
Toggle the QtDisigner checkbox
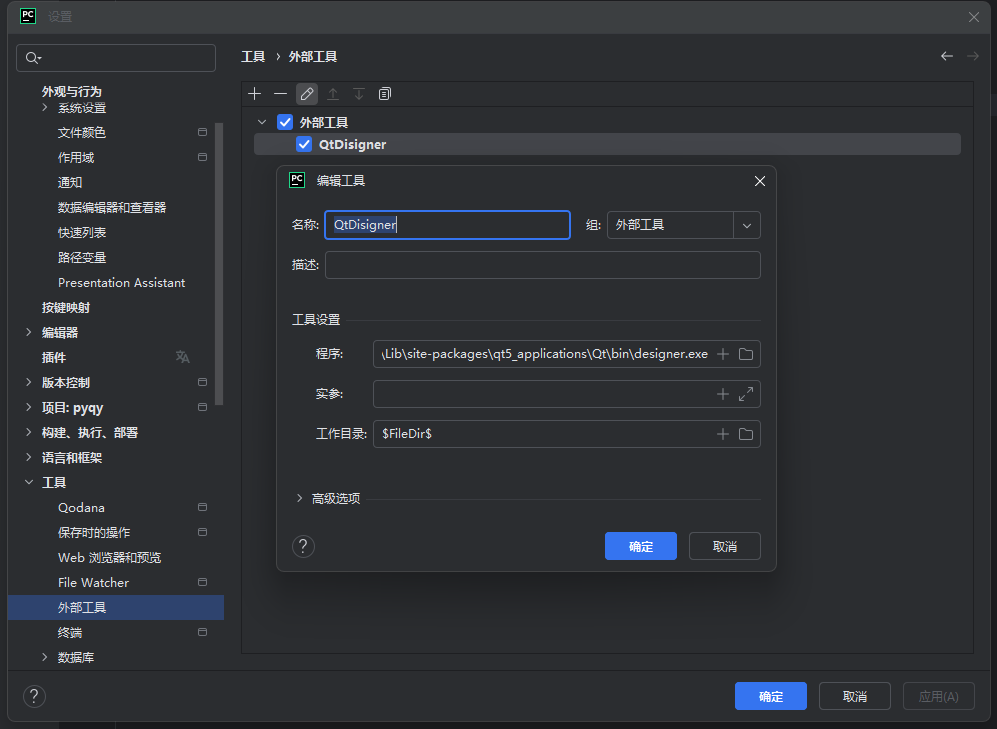point(304,144)
